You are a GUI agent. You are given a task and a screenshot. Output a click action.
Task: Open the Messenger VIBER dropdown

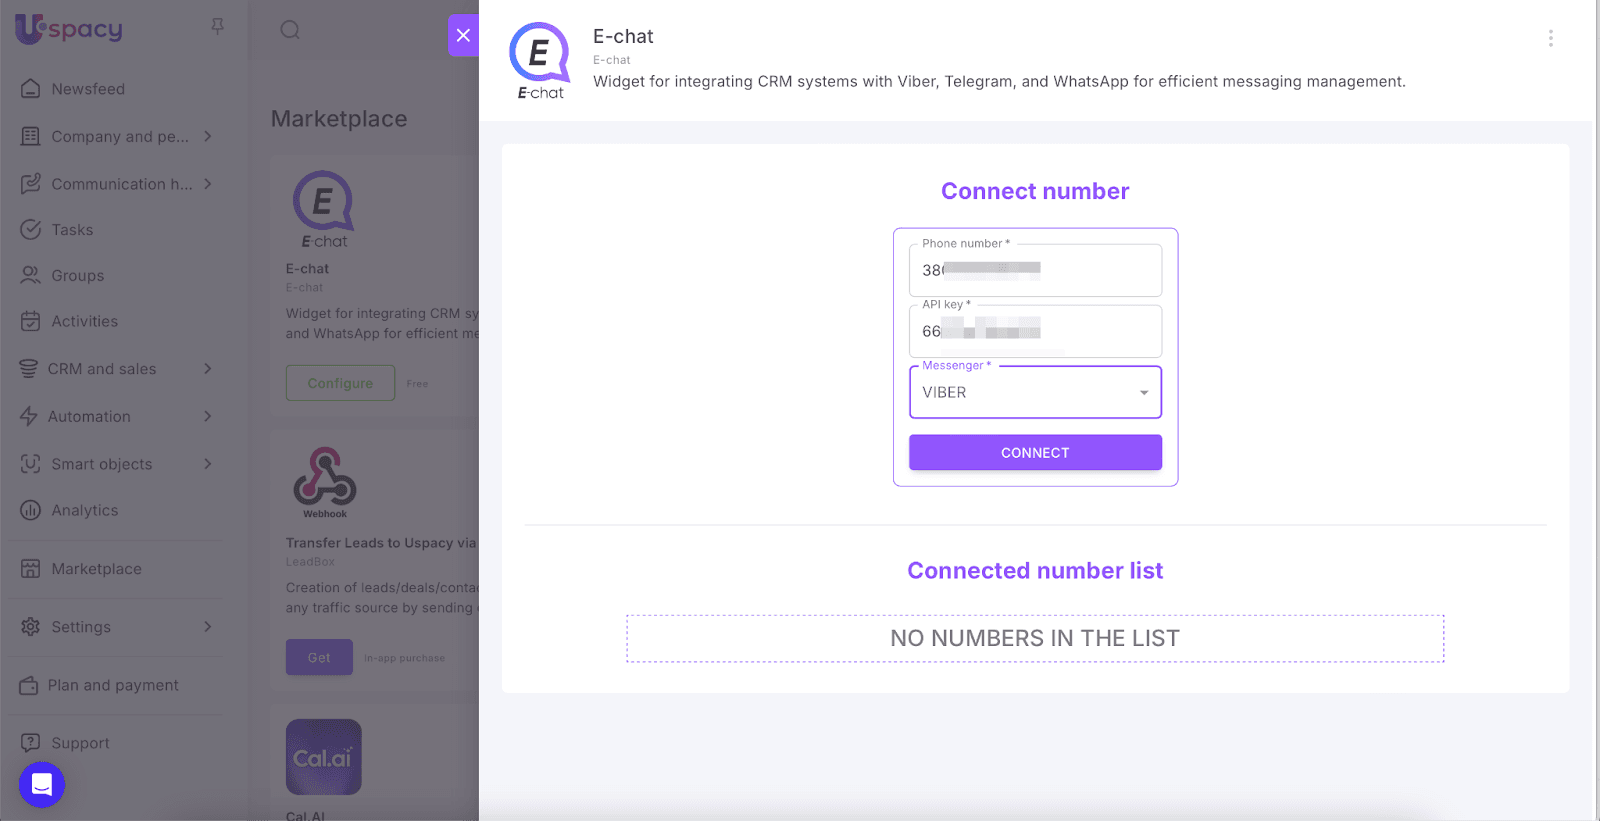(1035, 392)
